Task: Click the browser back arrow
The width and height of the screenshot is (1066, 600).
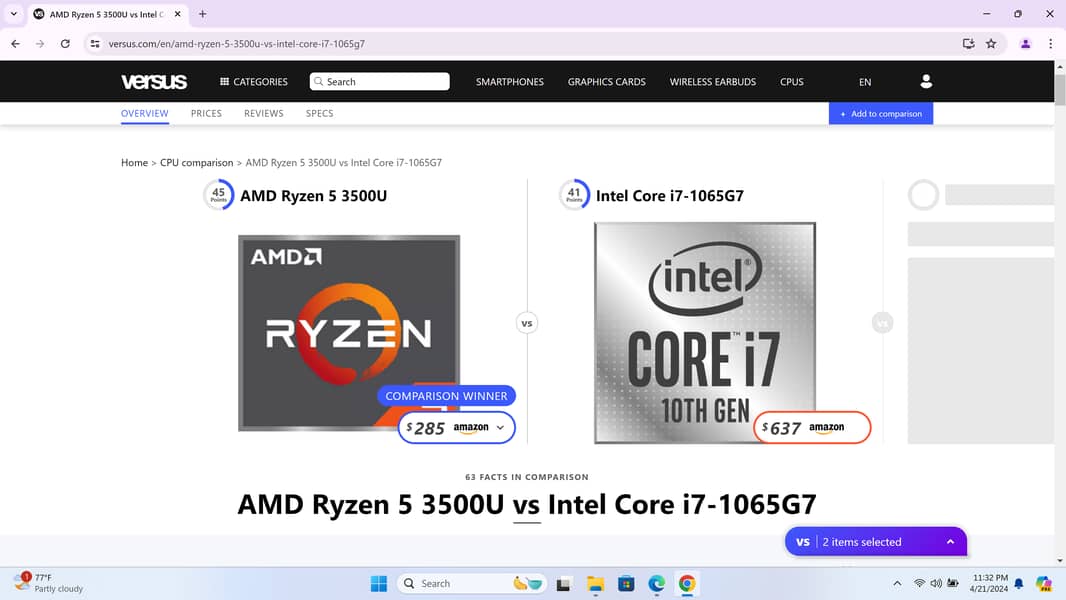Action: click(15, 43)
